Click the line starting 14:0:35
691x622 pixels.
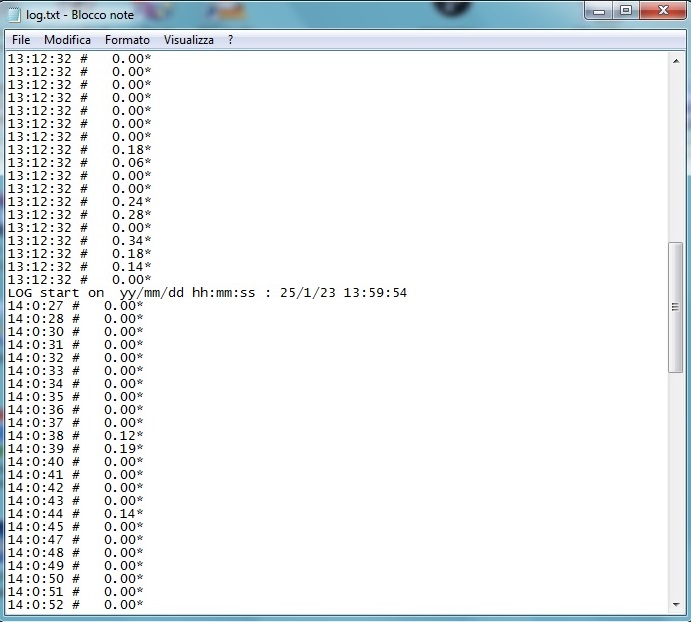click(x=75, y=396)
